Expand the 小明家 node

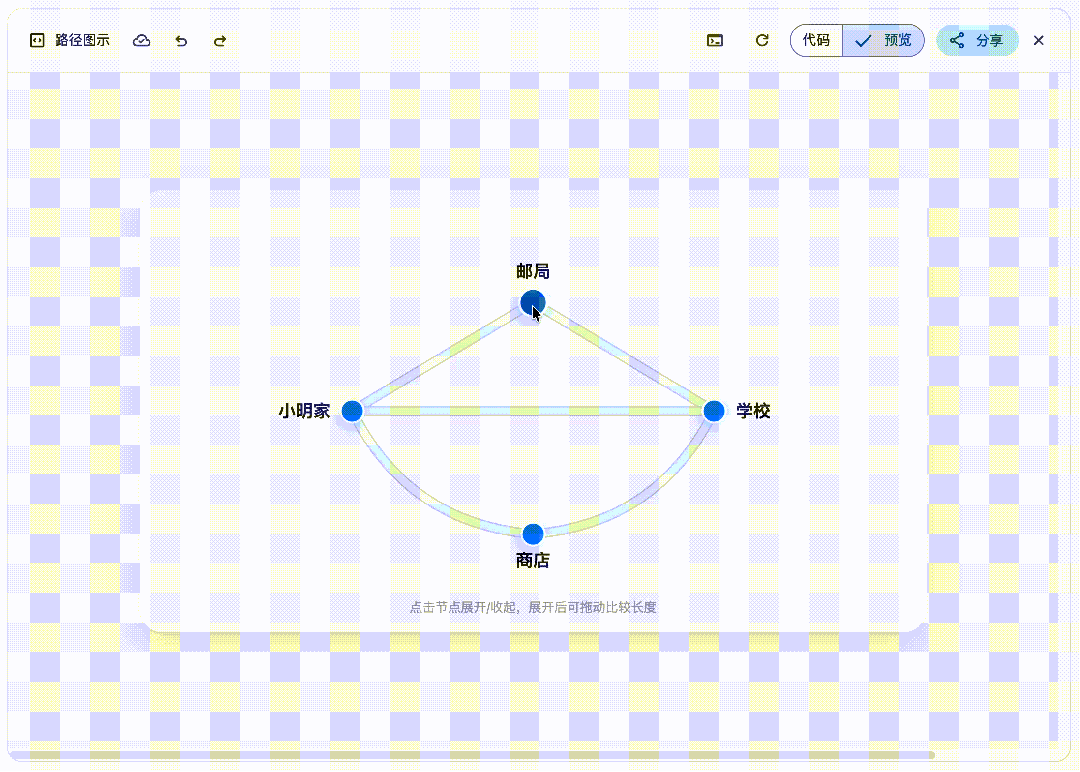click(x=352, y=410)
